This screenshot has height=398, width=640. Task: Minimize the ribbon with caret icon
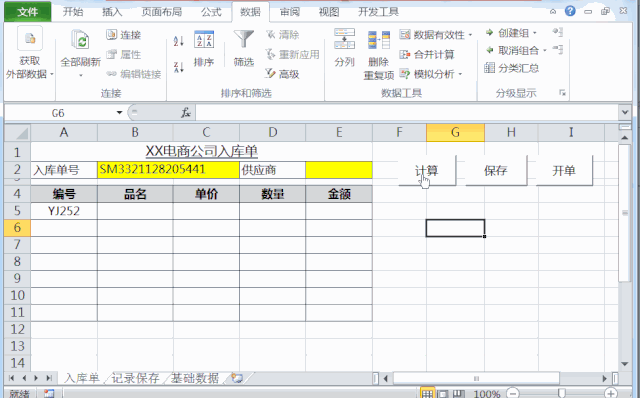tap(553, 11)
